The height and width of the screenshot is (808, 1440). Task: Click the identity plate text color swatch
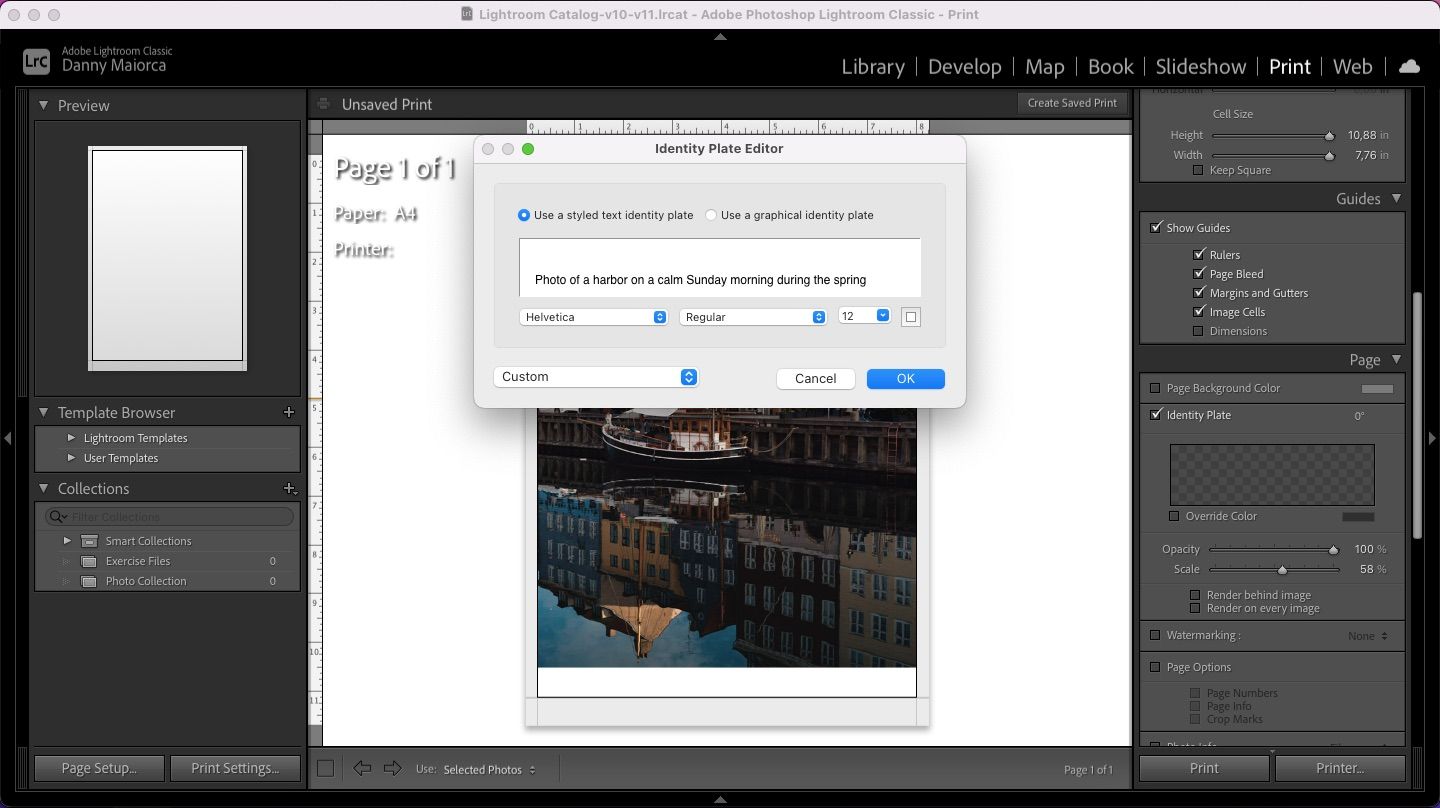point(910,317)
